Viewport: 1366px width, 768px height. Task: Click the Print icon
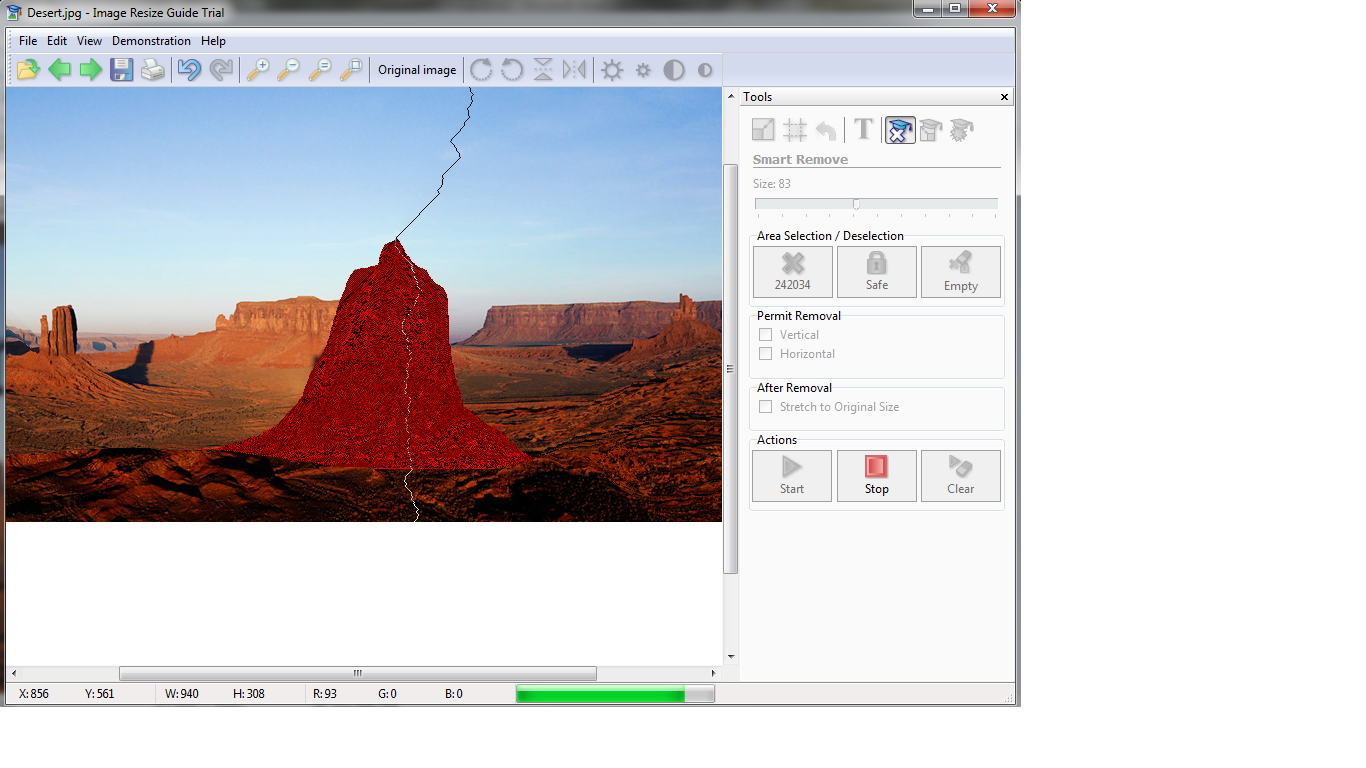point(152,69)
